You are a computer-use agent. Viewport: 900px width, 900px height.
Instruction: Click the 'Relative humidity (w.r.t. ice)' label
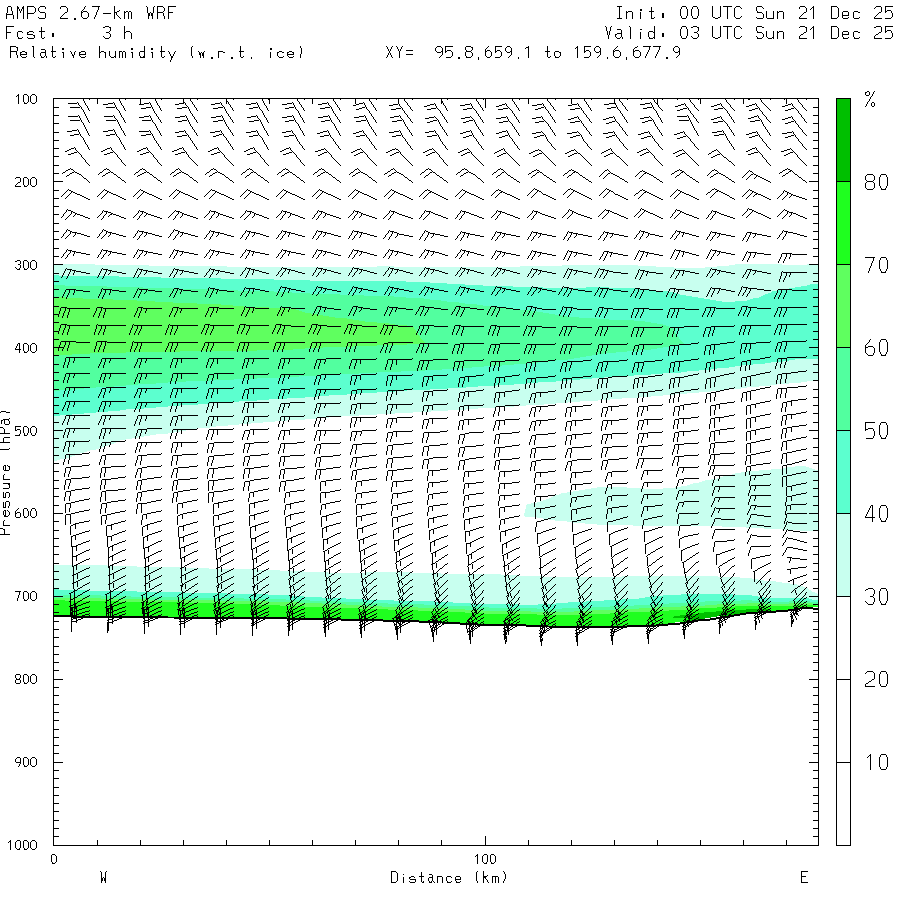click(156, 52)
